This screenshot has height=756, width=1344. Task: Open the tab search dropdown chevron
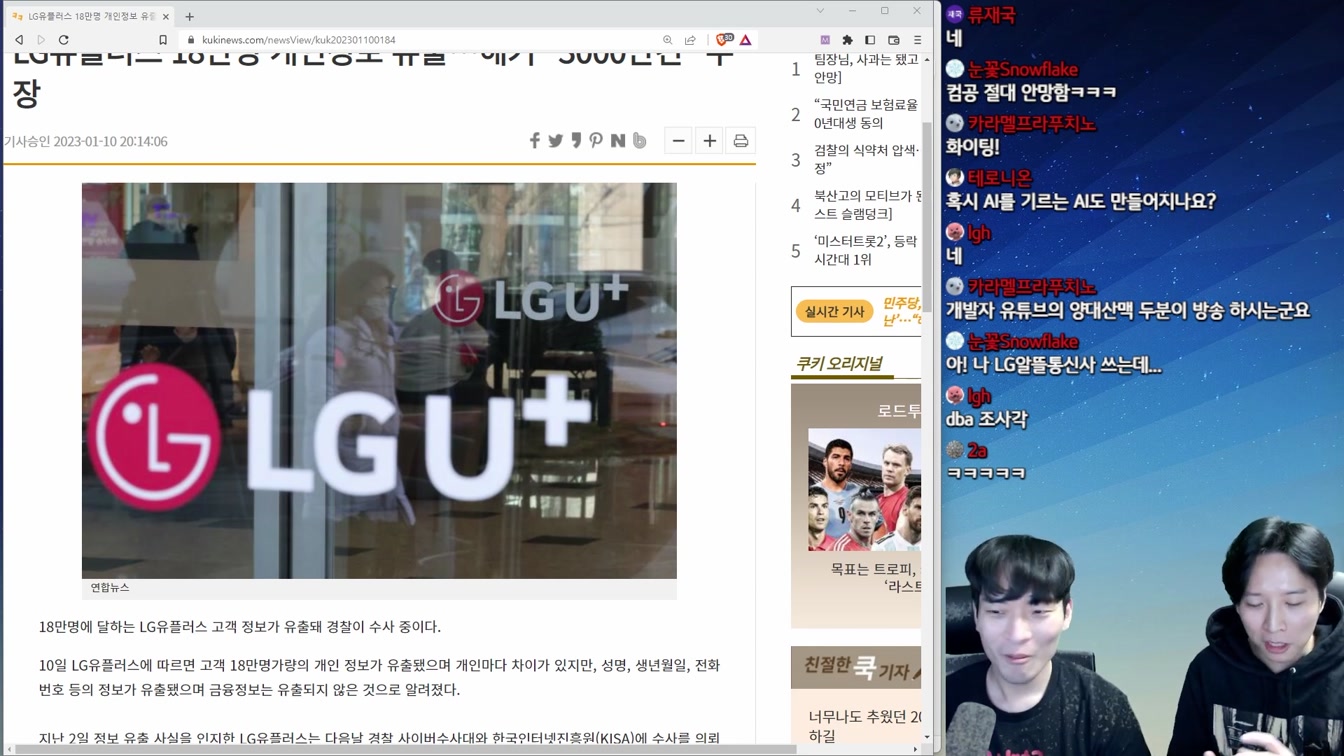820,11
